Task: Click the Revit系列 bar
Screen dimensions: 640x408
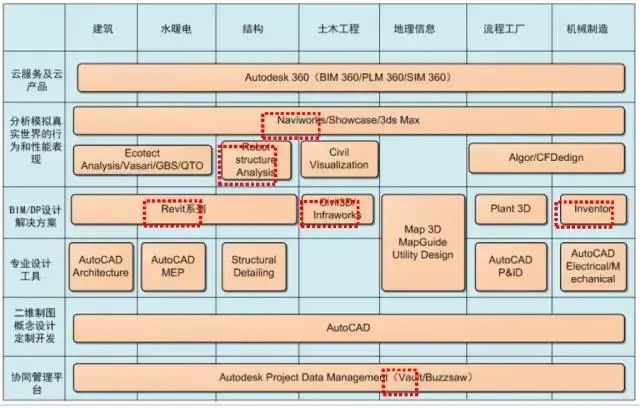Action: pyautogui.click(x=184, y=209)
